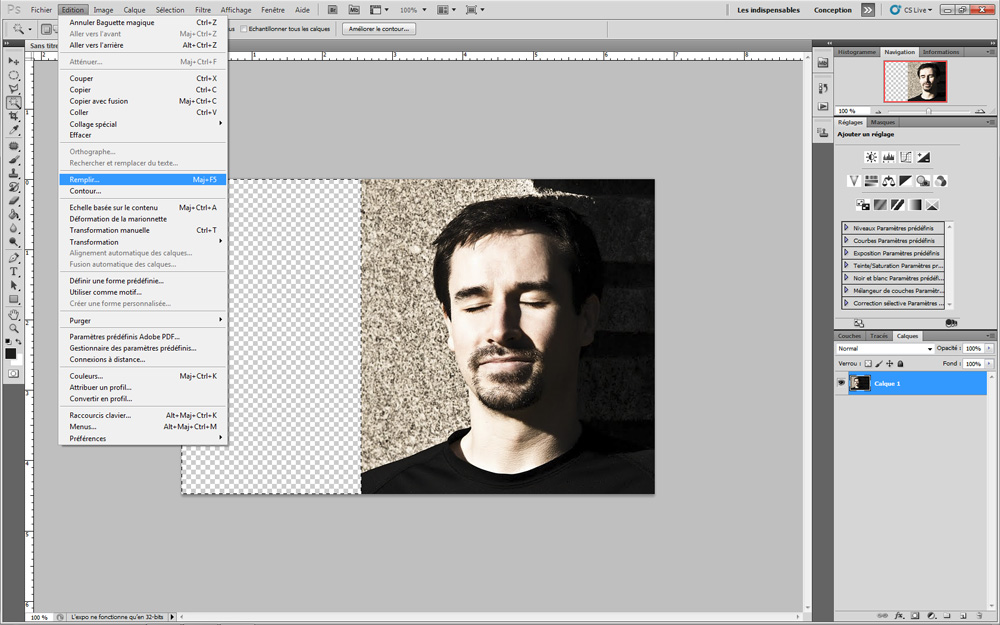The image size is (1000, 625).
Task: Expand "Niveaux Paramètres prédéfinis" preset list
Action: pos(847,228)
